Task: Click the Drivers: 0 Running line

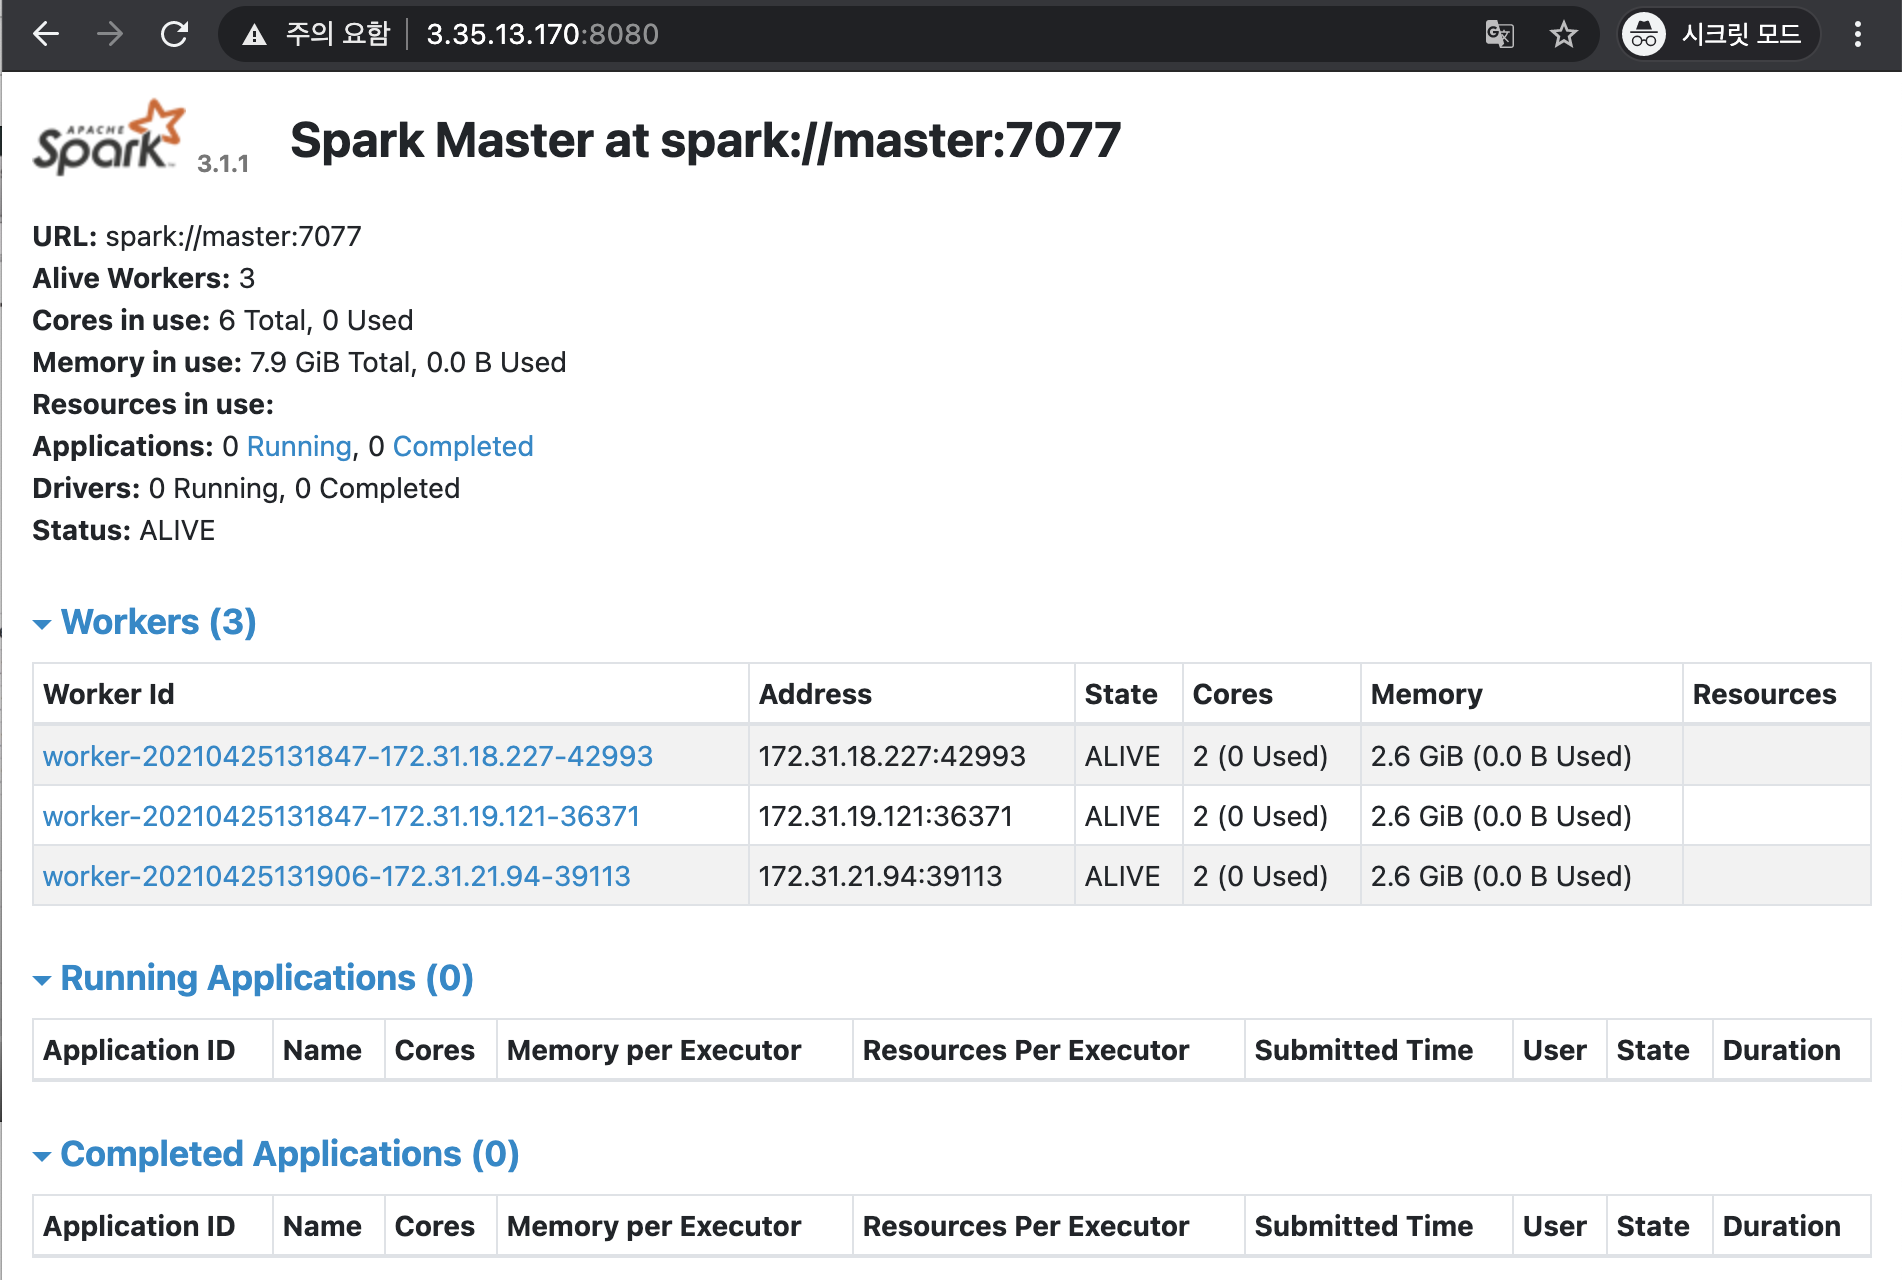Action: [x=246, y=488]
